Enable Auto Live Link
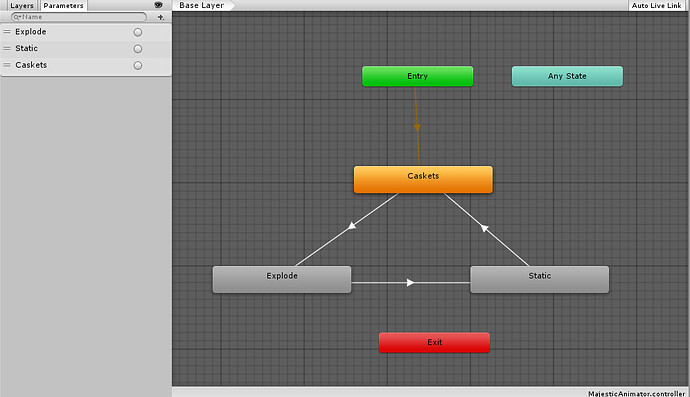Screen dimensions: 690x397 [656, 5]
